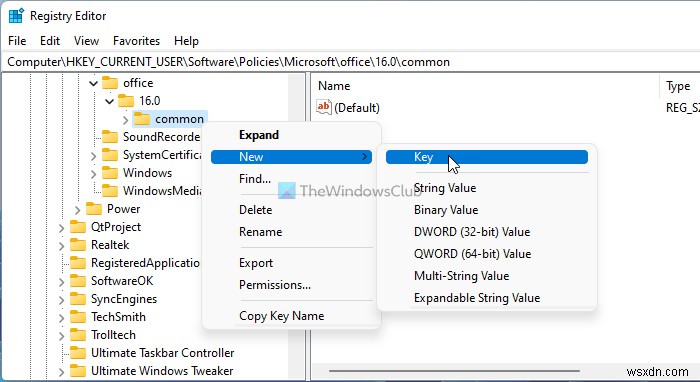This screenshot has height=382, width=700.
Task: Create a new QWORD (64-bit) Value
Action: [473, 253]
